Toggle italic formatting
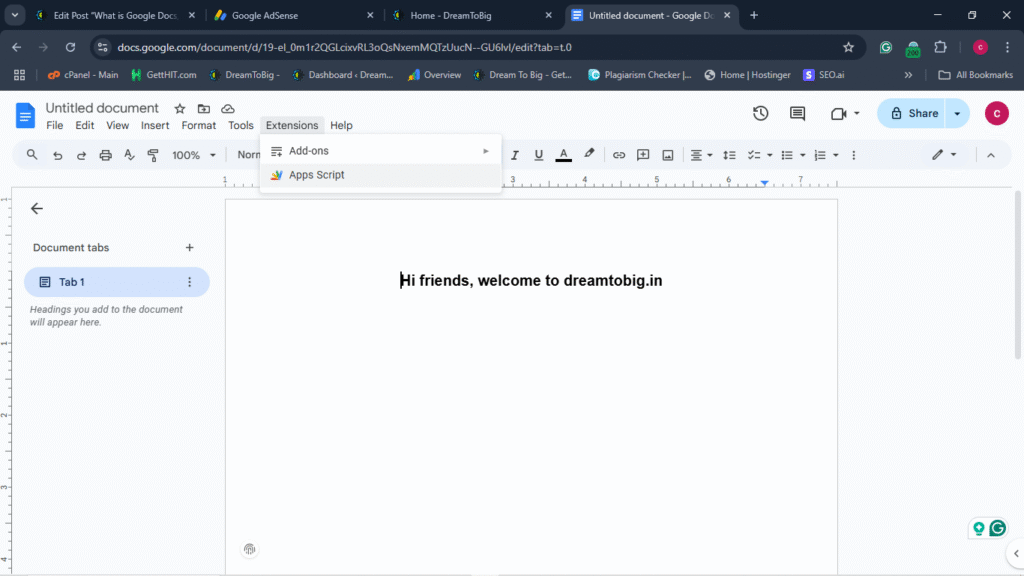 point(516,155)
